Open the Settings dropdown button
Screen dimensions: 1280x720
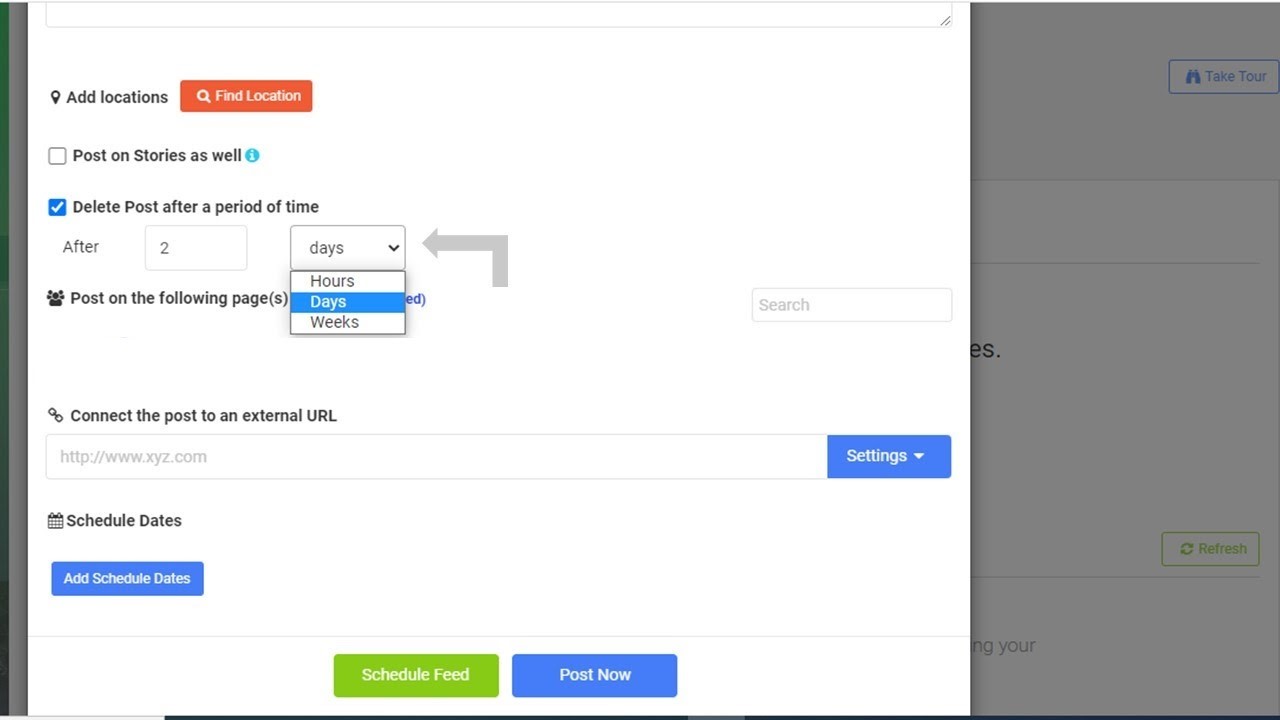click(x=888, y=456)
